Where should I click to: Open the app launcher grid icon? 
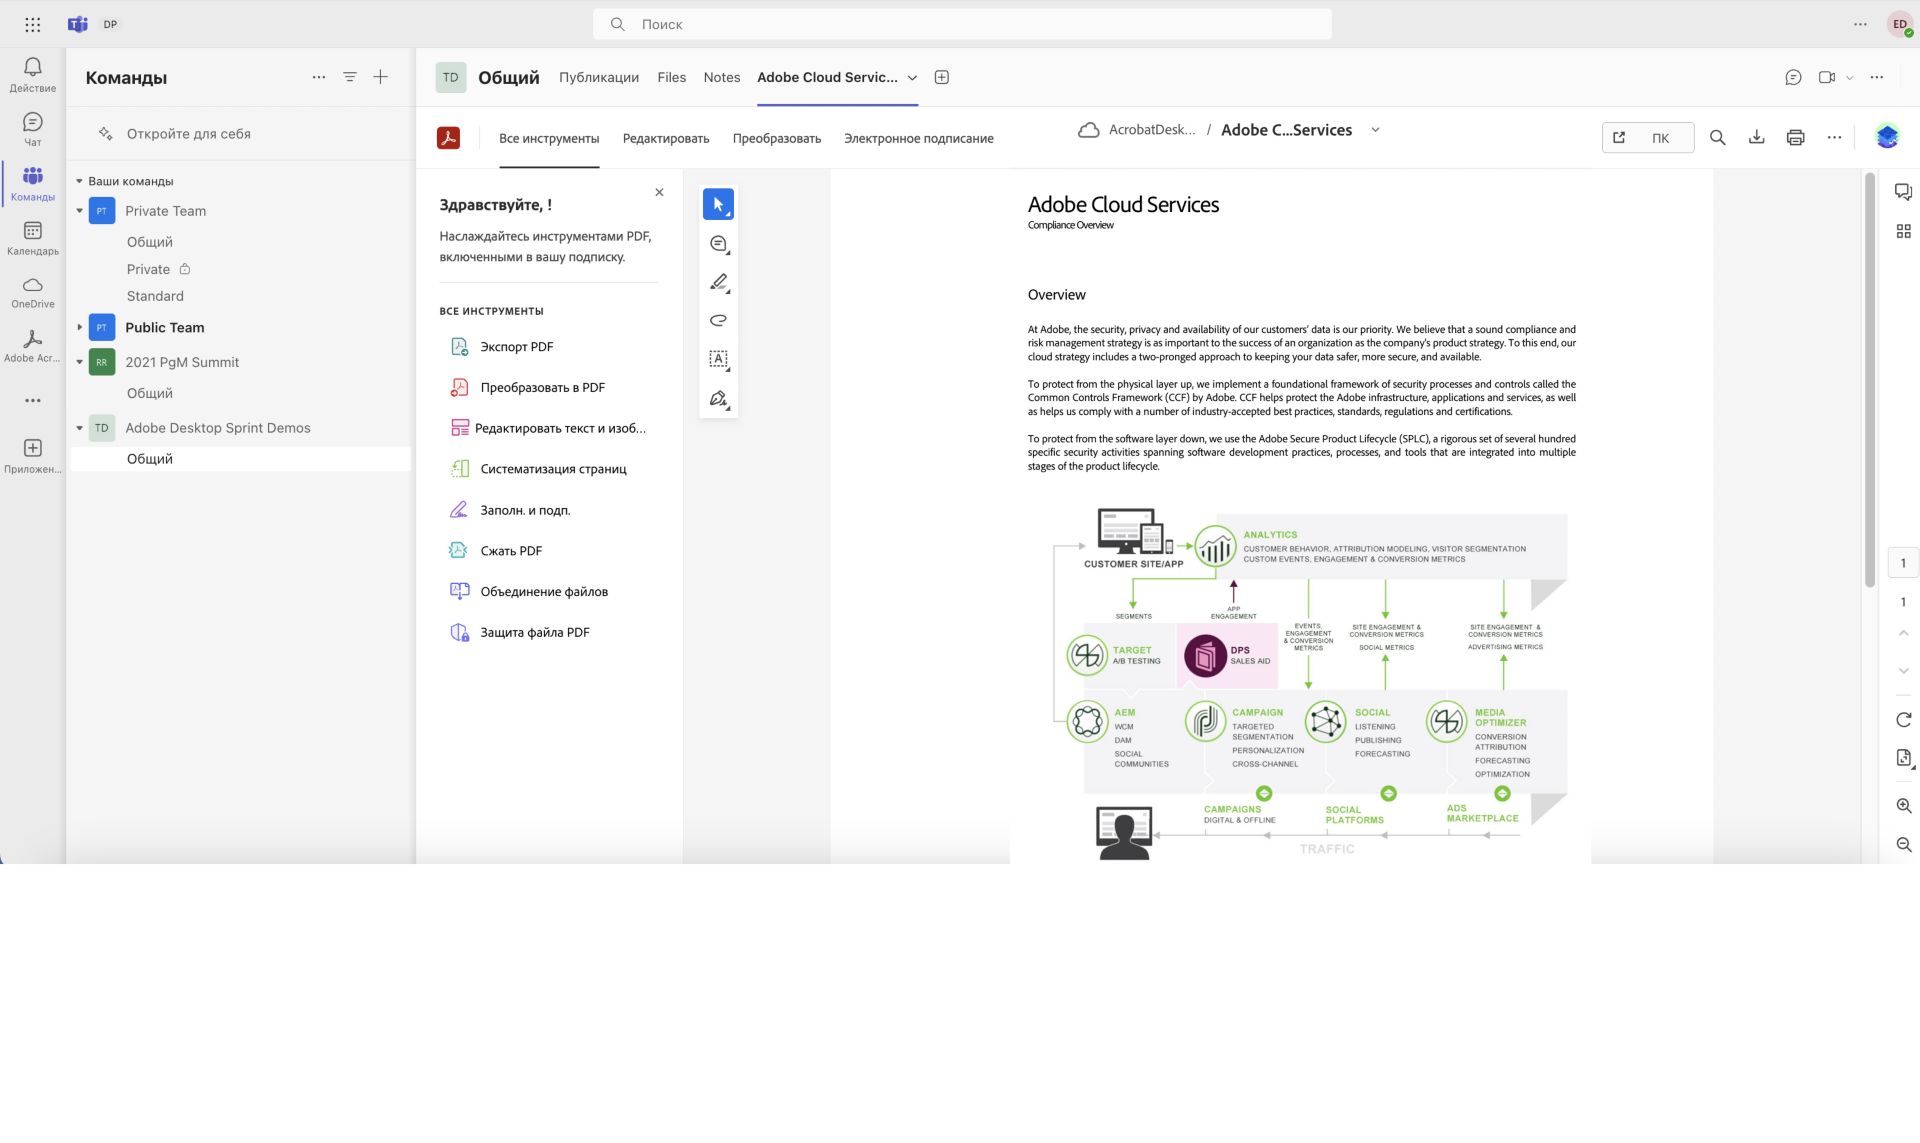(32, 24)
